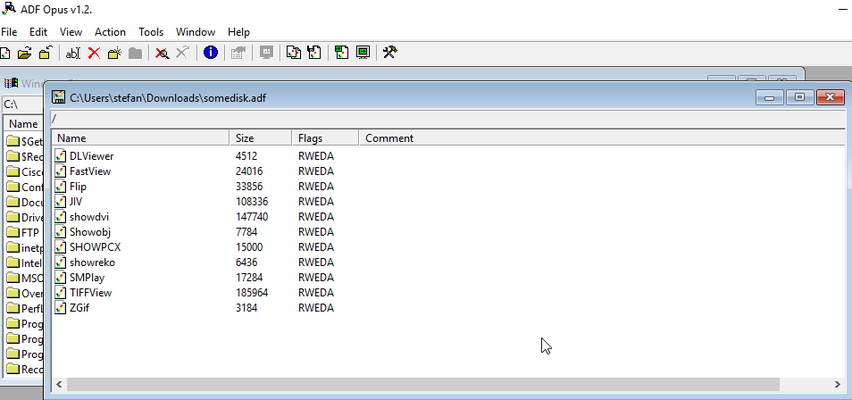The image size is (852, 400).
Task: Open the Action menu
Action: coord(110,32)
